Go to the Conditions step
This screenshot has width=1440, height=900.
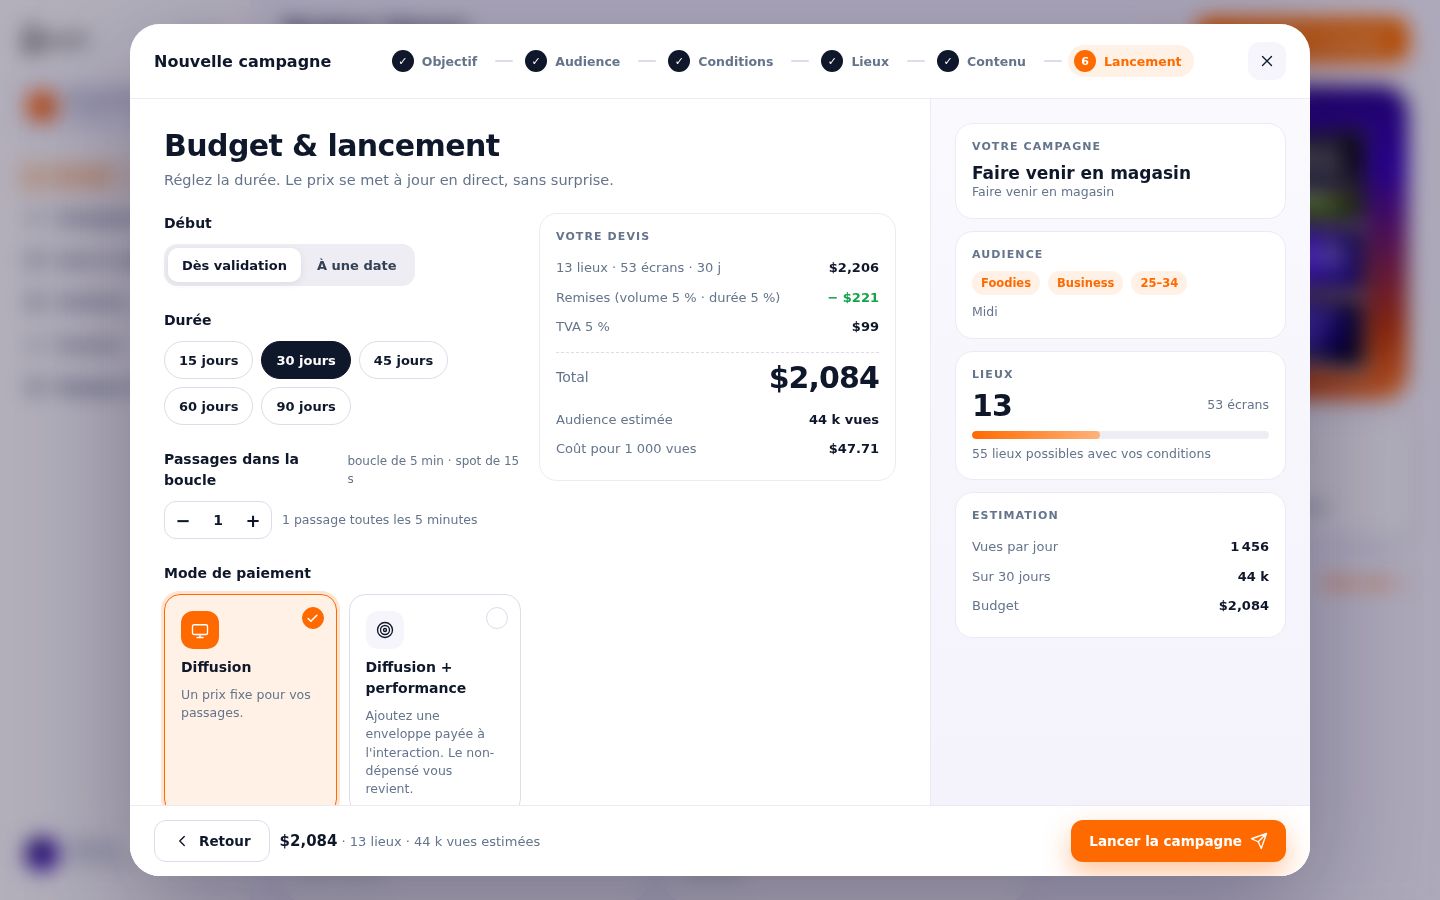(x=721, y=61)
